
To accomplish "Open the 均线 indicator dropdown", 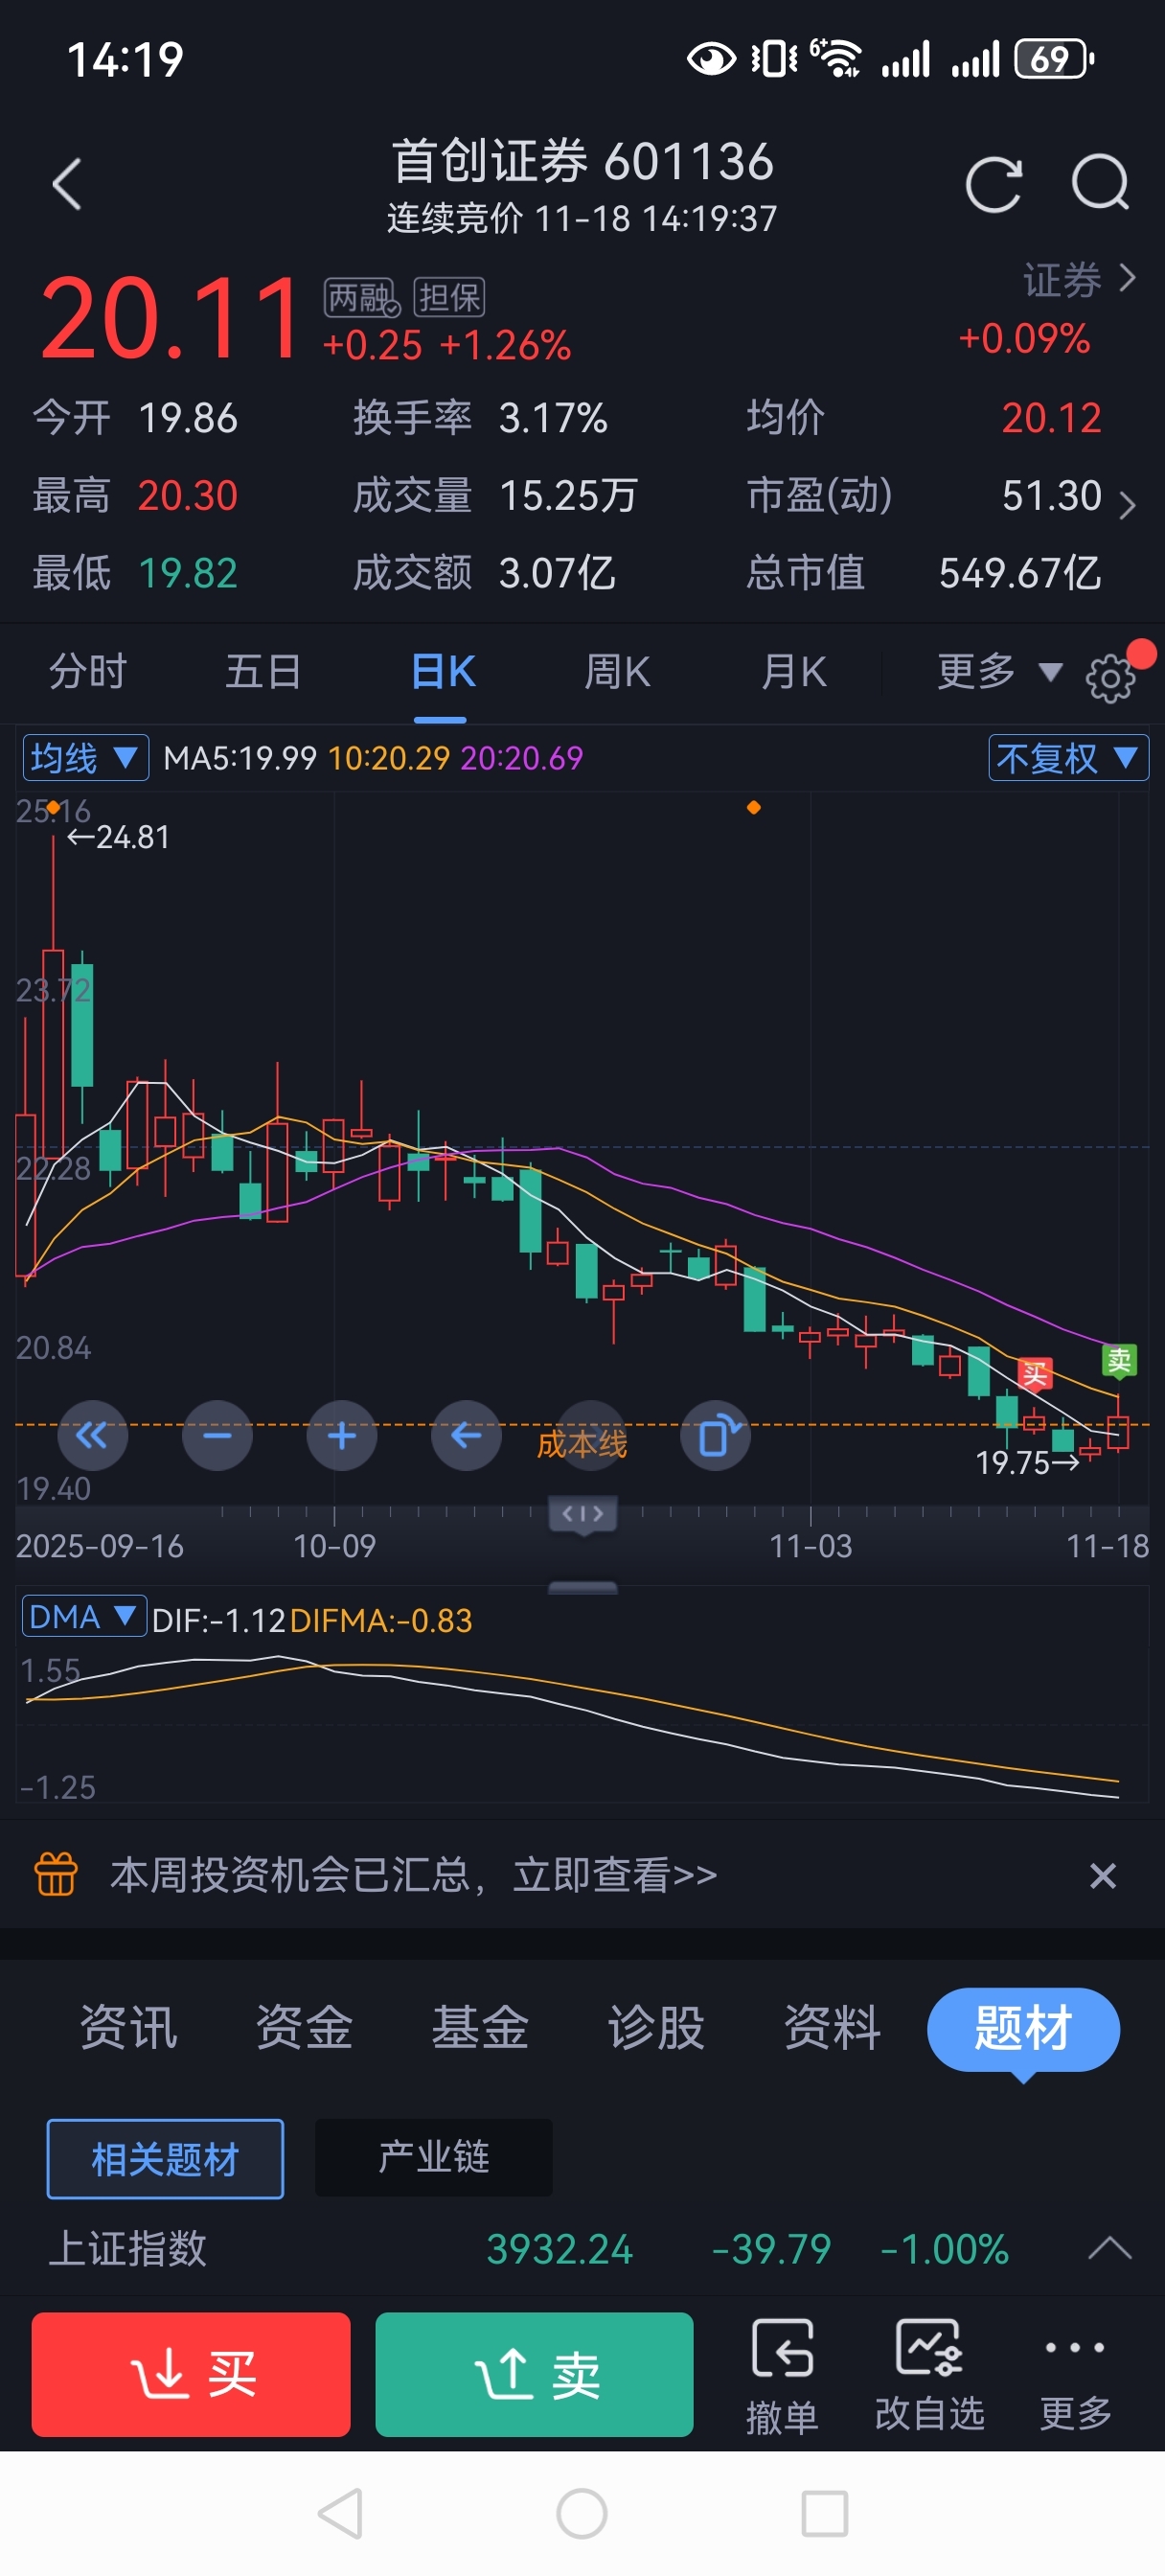I will pos(86,757).
